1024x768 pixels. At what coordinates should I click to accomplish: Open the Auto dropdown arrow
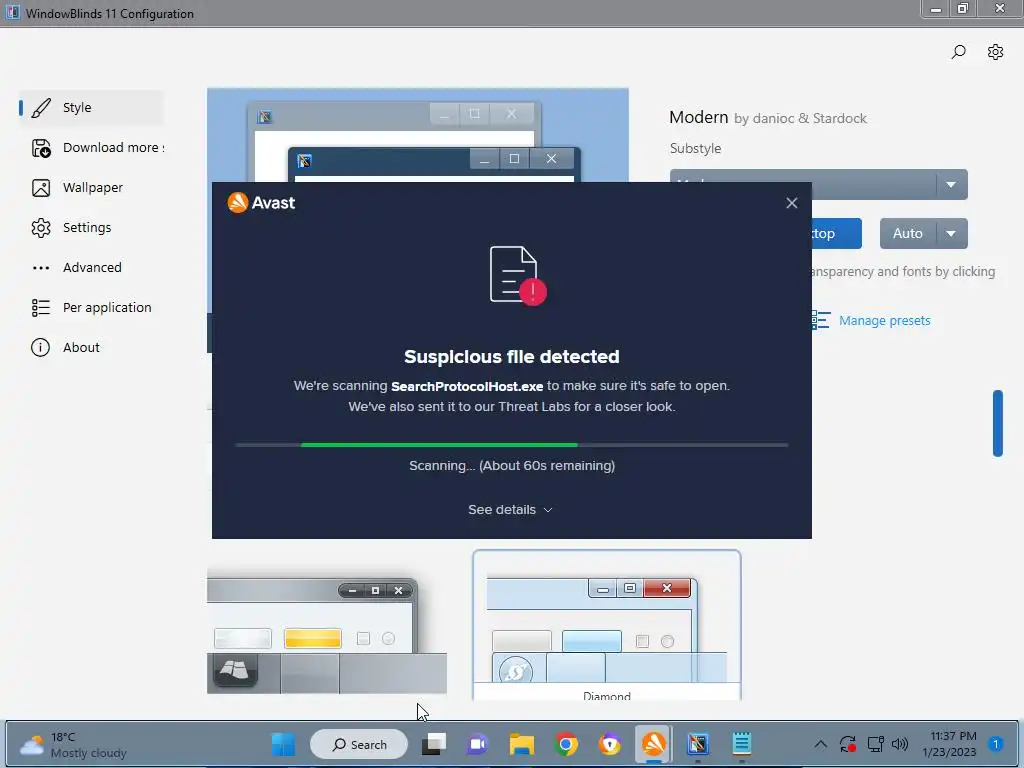[952, 233]
